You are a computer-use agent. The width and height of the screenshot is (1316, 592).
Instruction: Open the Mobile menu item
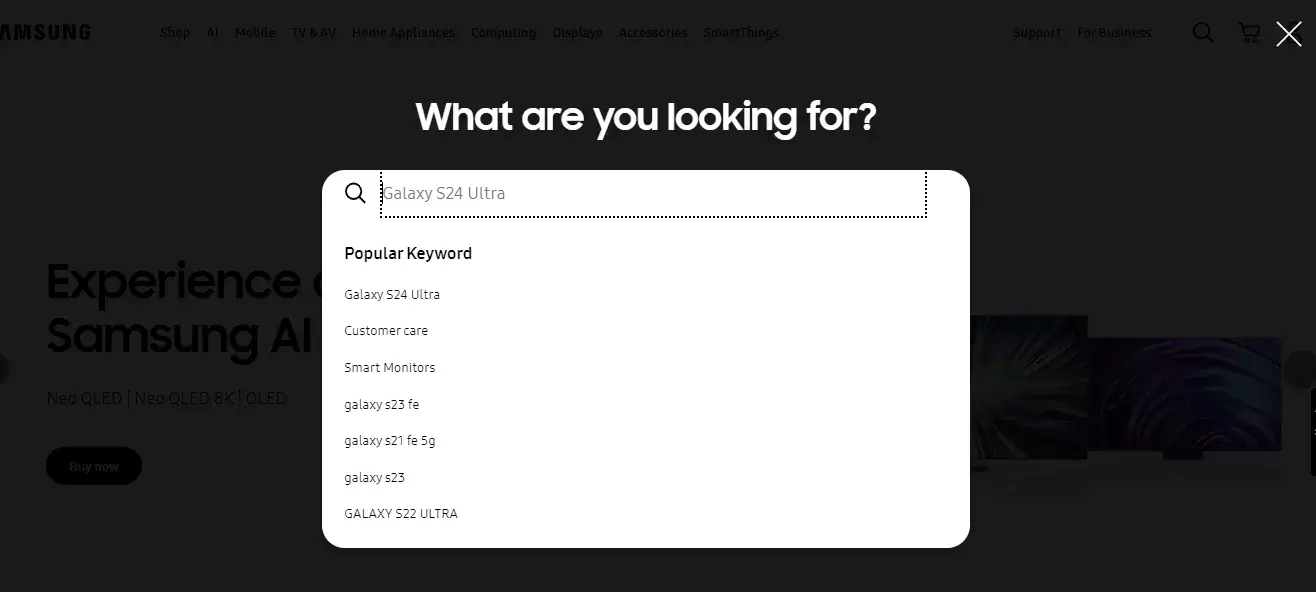point(255,32)
